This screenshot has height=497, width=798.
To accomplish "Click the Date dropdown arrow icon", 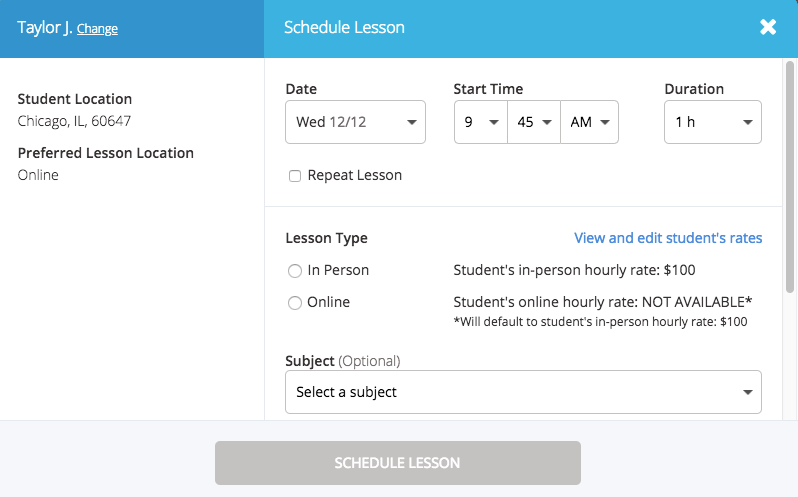I will pos(411,123).
